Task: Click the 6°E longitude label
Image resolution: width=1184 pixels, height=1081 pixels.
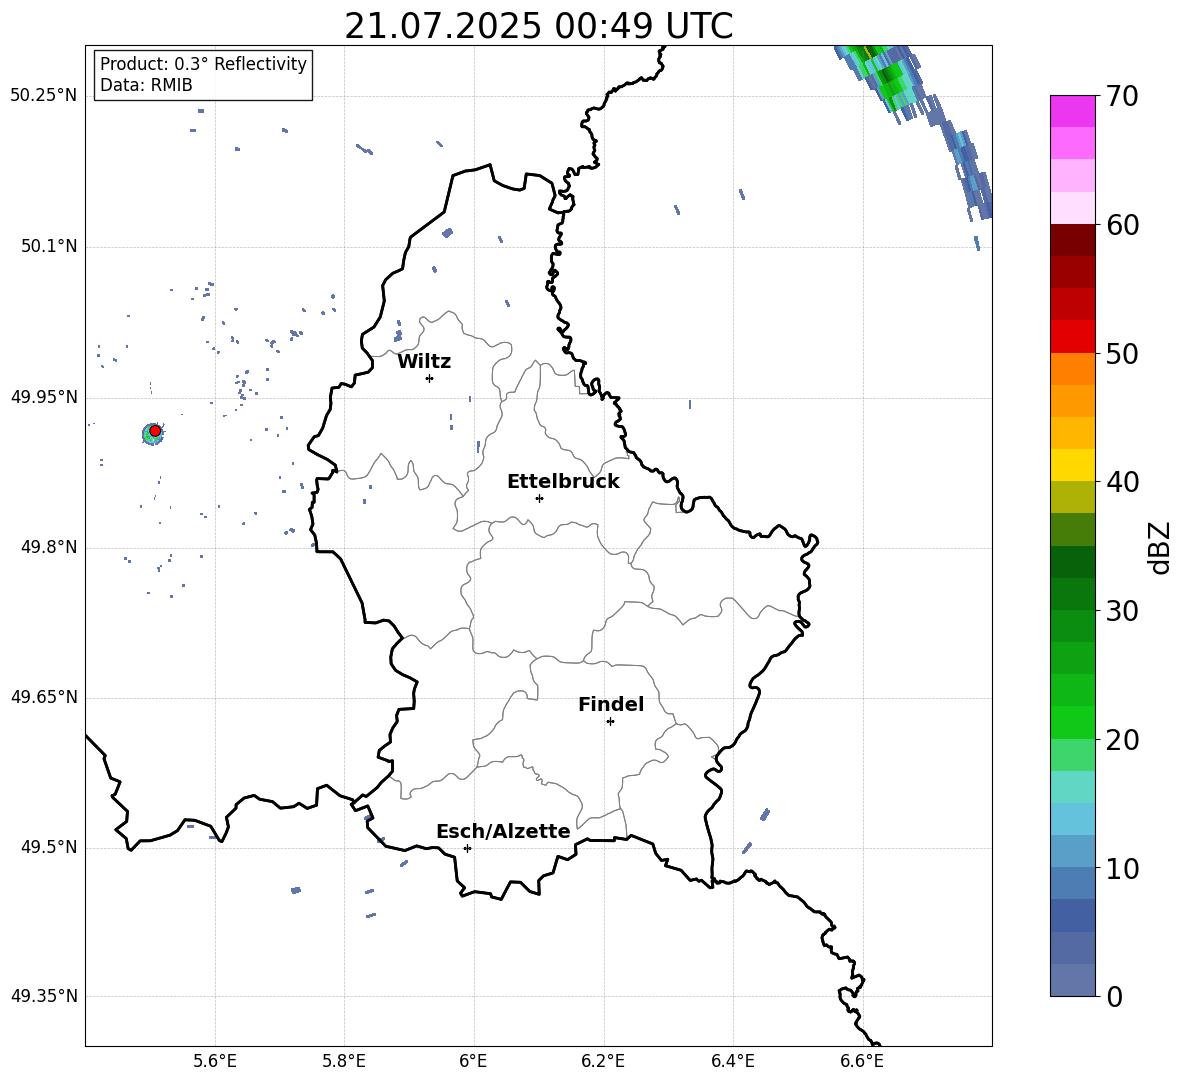Action: click(x=473, y=1061)
